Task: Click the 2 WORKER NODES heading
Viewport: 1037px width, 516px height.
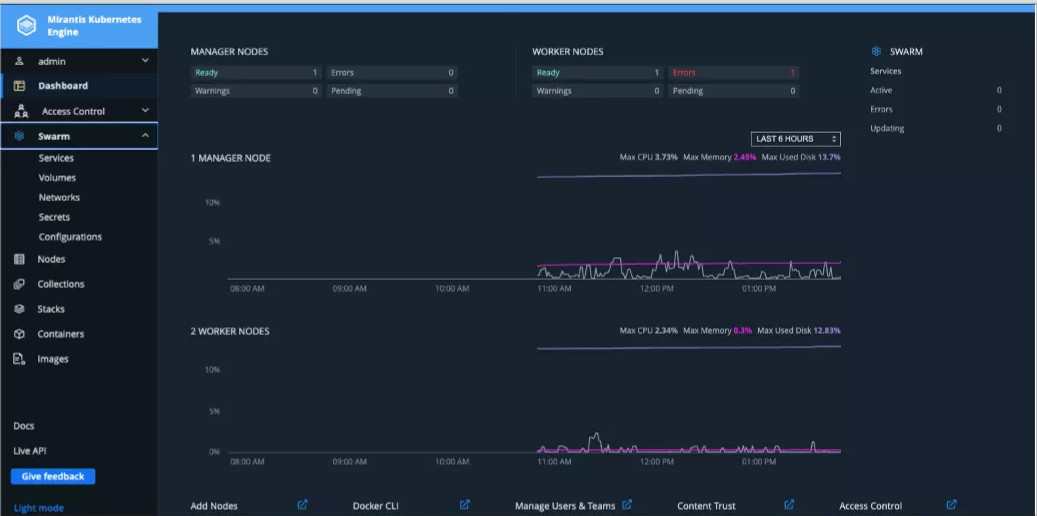Action: pyautogui.click(x=229, y=331)
